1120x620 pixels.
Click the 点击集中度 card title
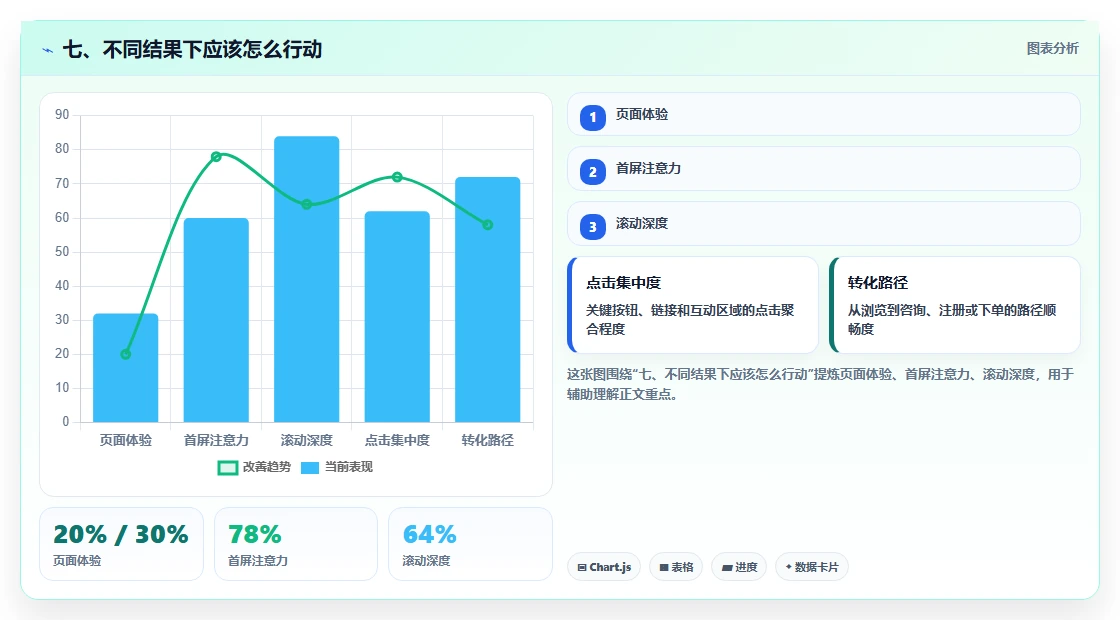click(624, 283)
